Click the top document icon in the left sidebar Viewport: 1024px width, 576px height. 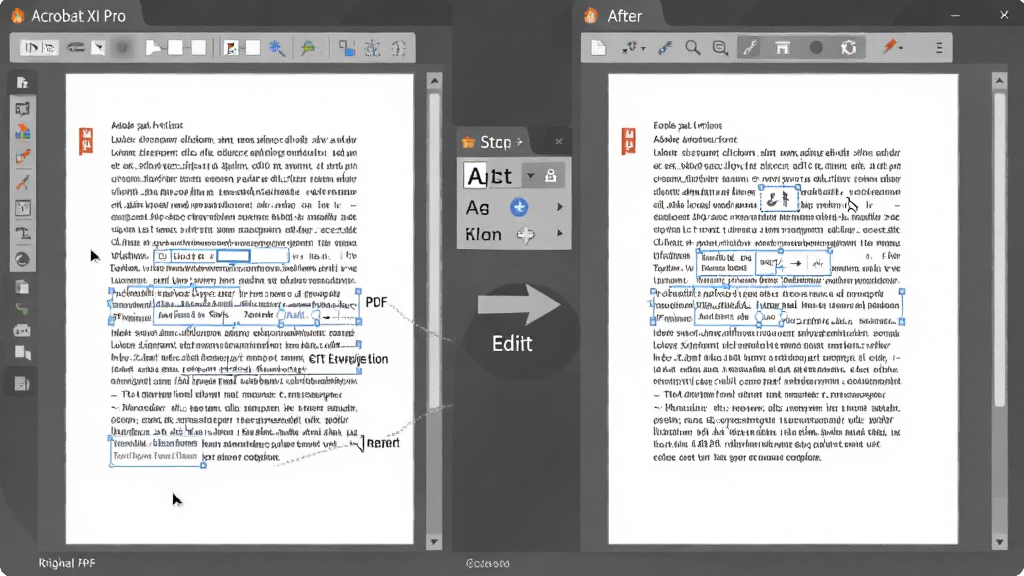[22, 82]
